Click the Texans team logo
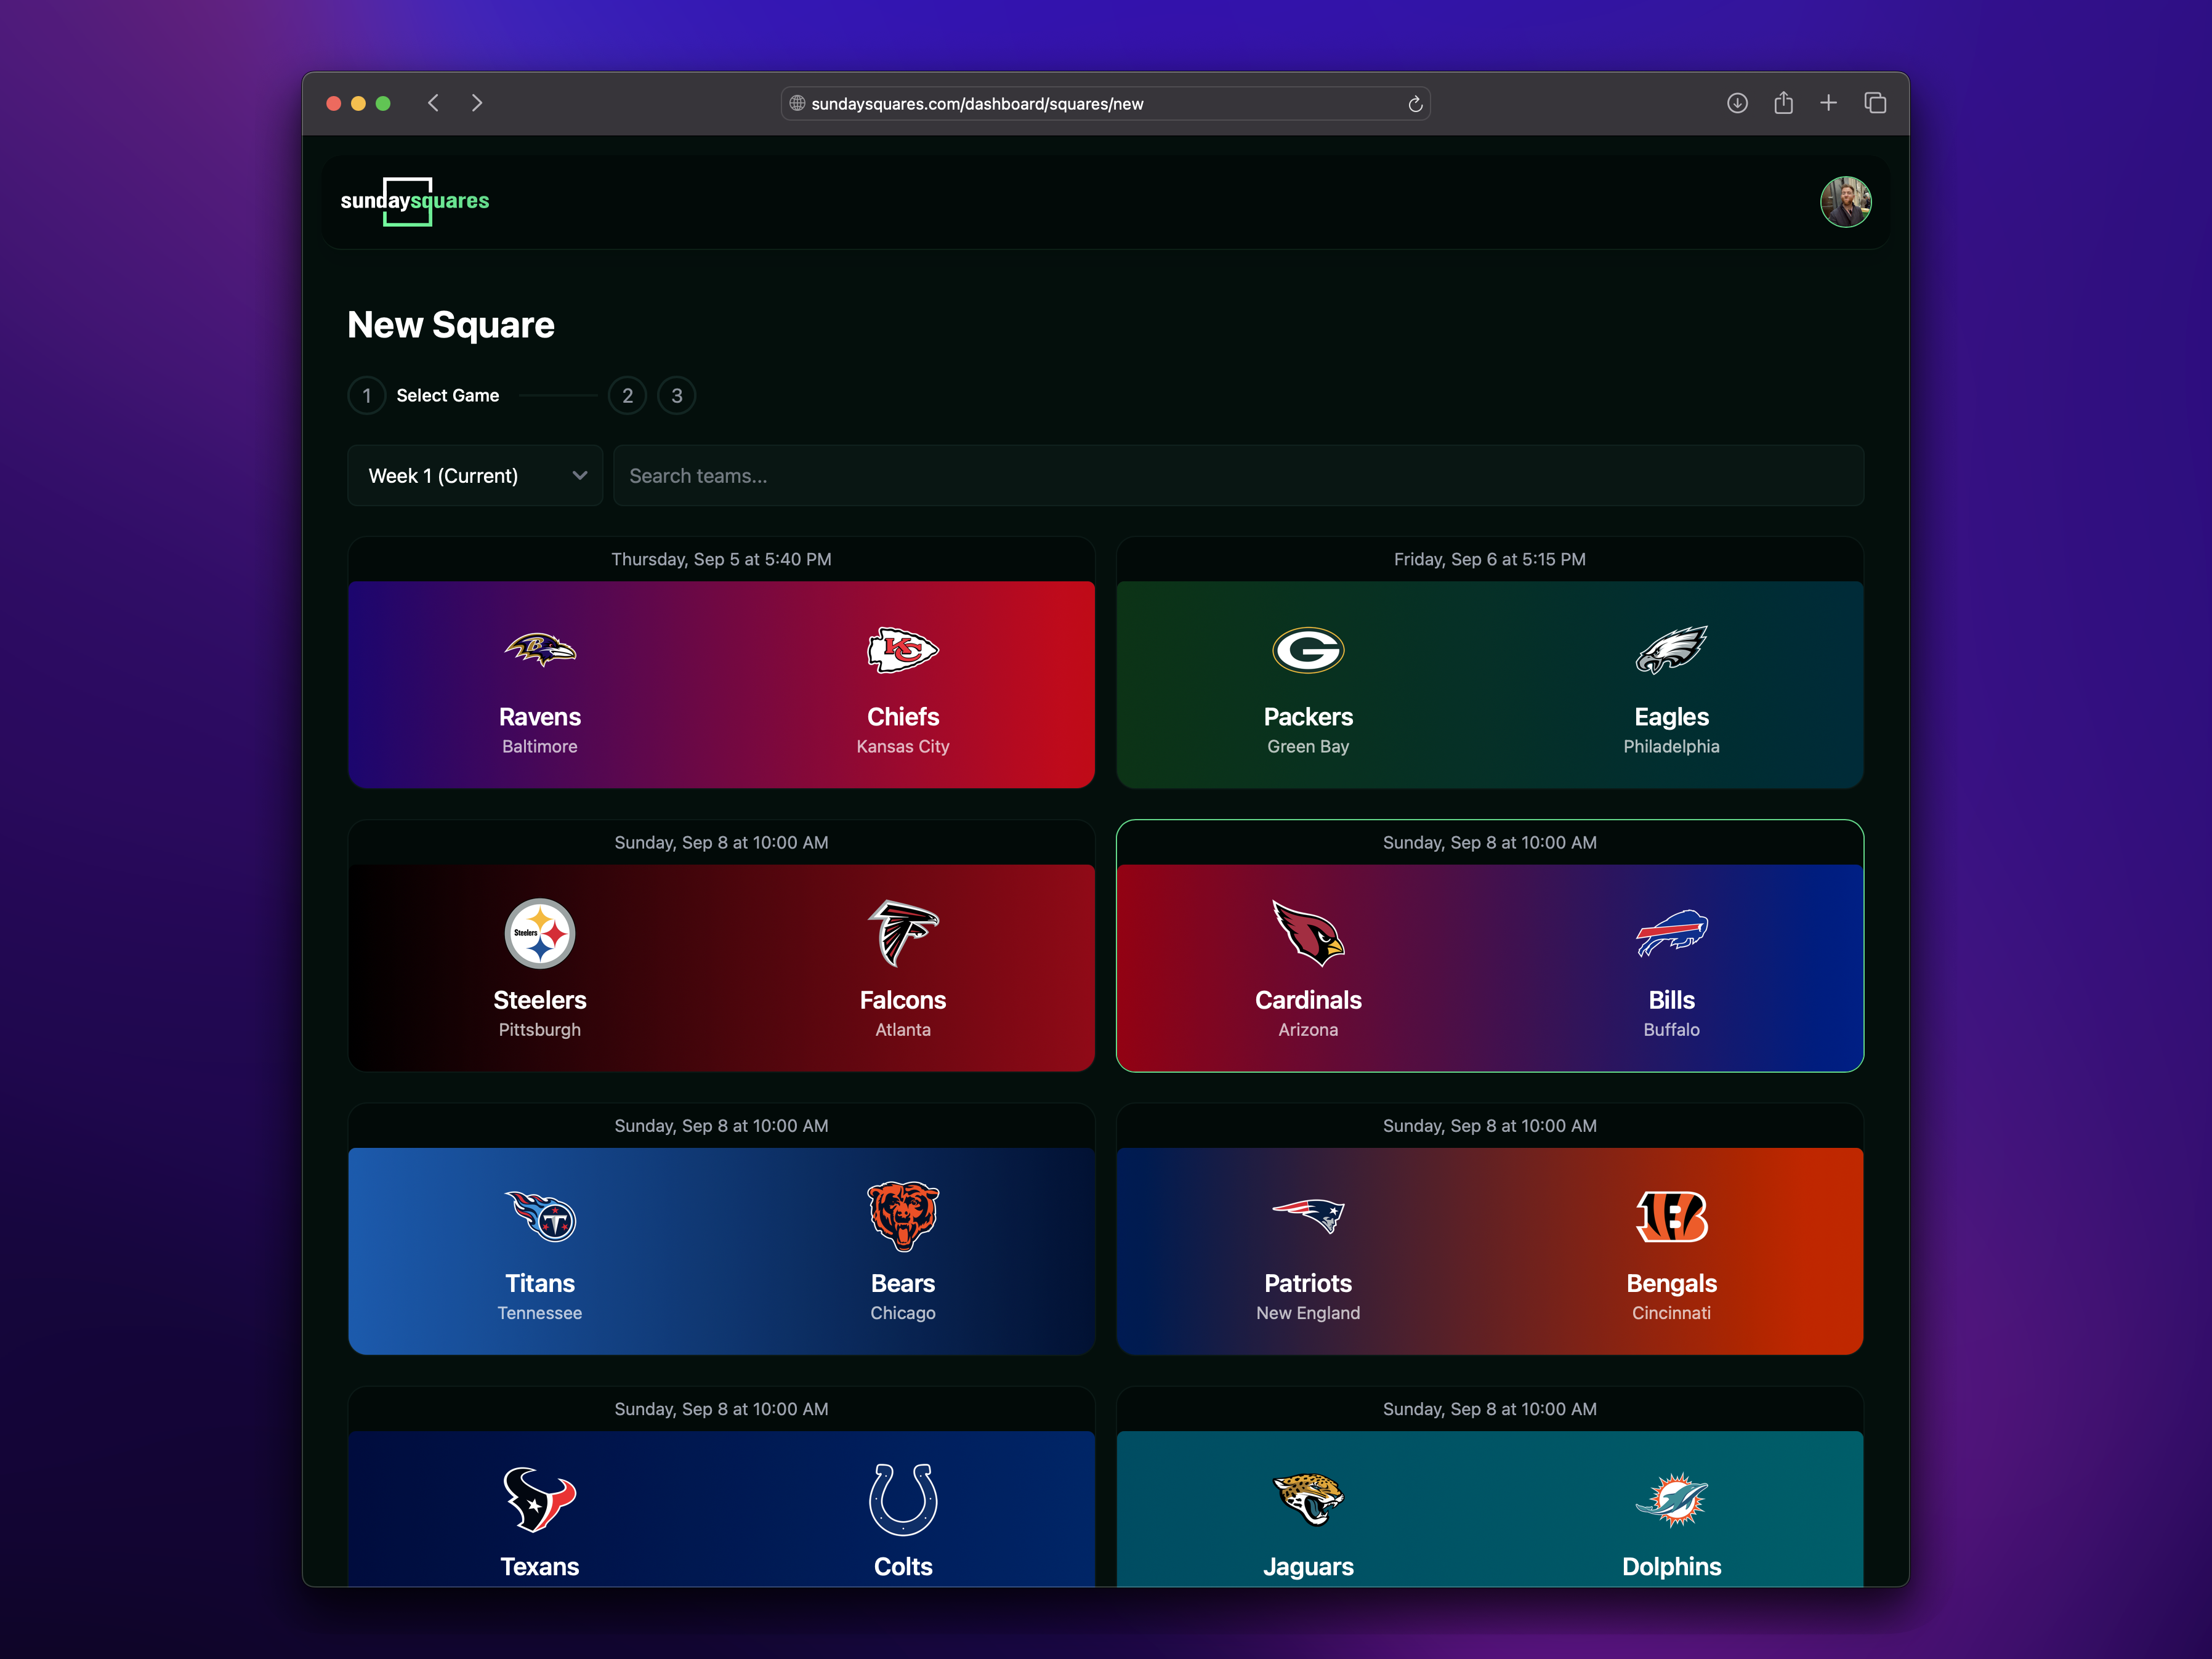 540,1499
